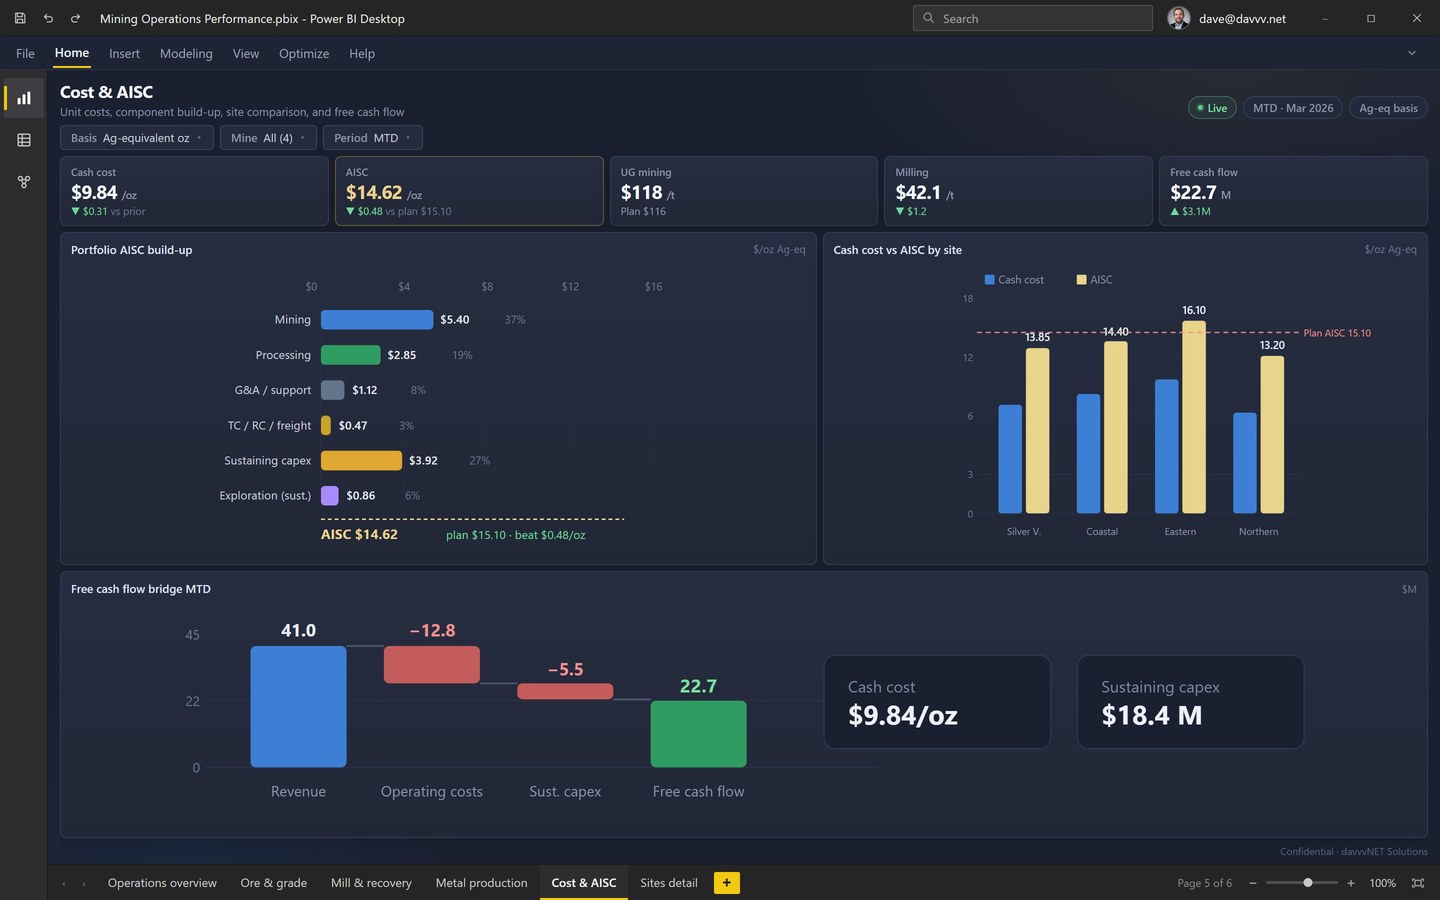Select the Mining bar in AISC build-up
This screenshot has width=1440, height=900.
377,320
